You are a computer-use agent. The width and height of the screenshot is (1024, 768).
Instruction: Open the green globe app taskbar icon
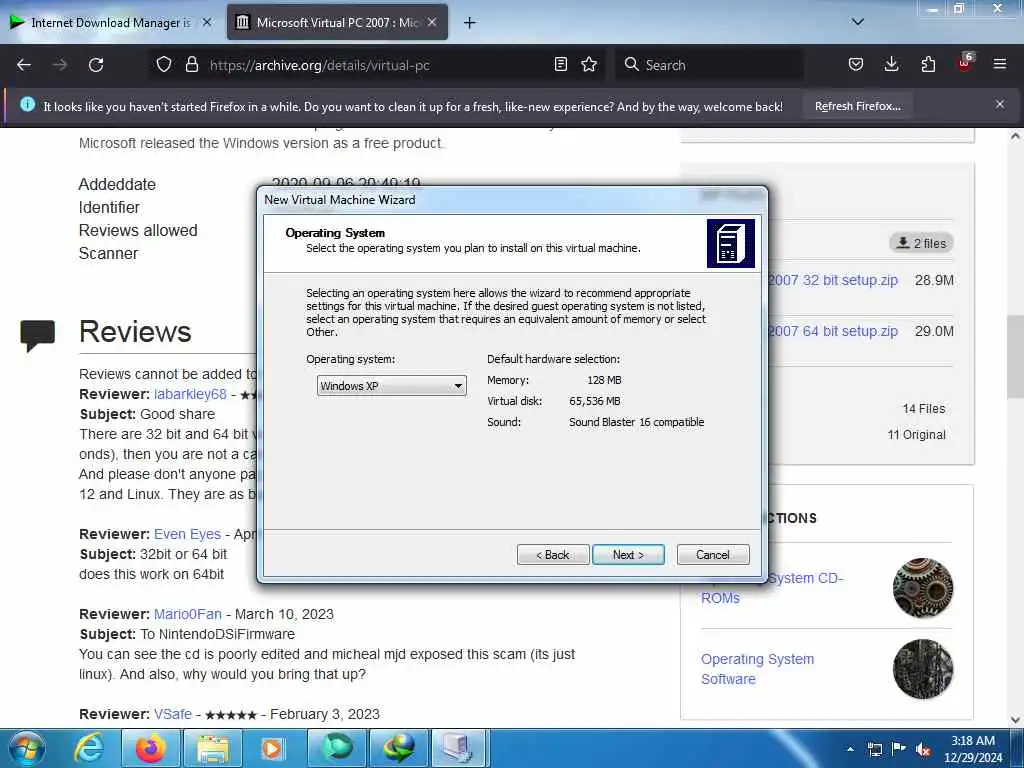(336, 748)
